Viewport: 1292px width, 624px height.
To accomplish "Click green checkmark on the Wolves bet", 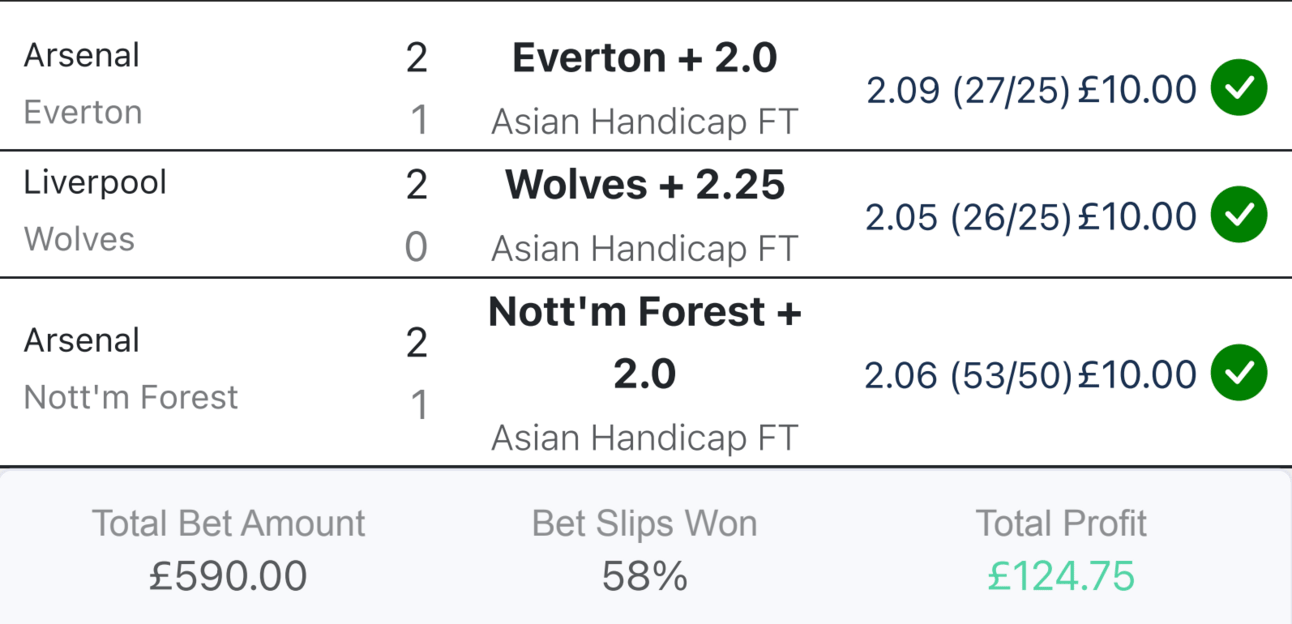I will tap(1239, 215).
